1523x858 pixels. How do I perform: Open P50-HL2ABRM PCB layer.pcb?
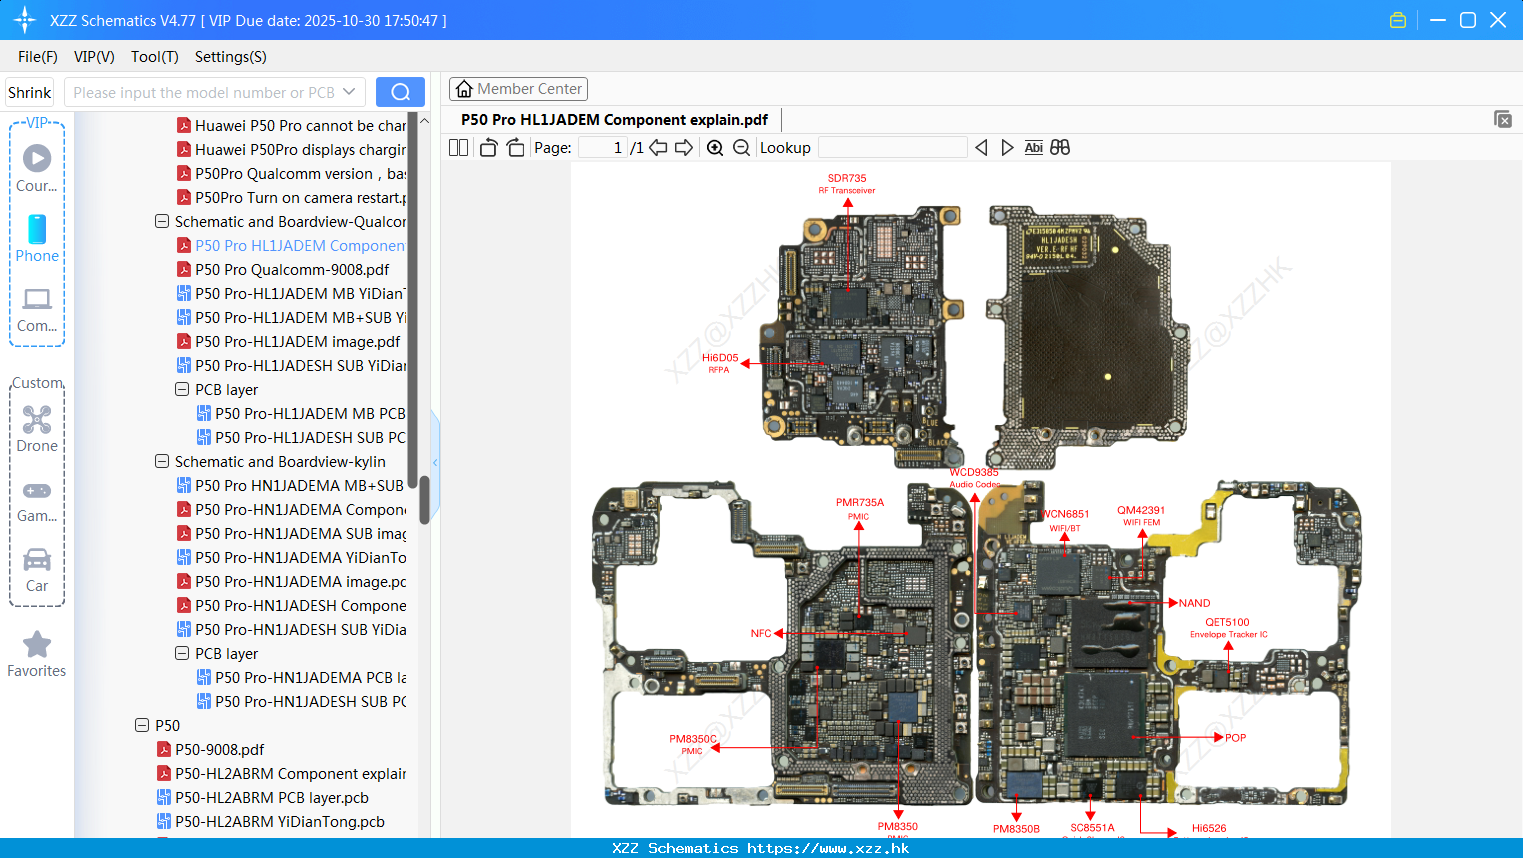pyautogui.click(x=262, y=797)
